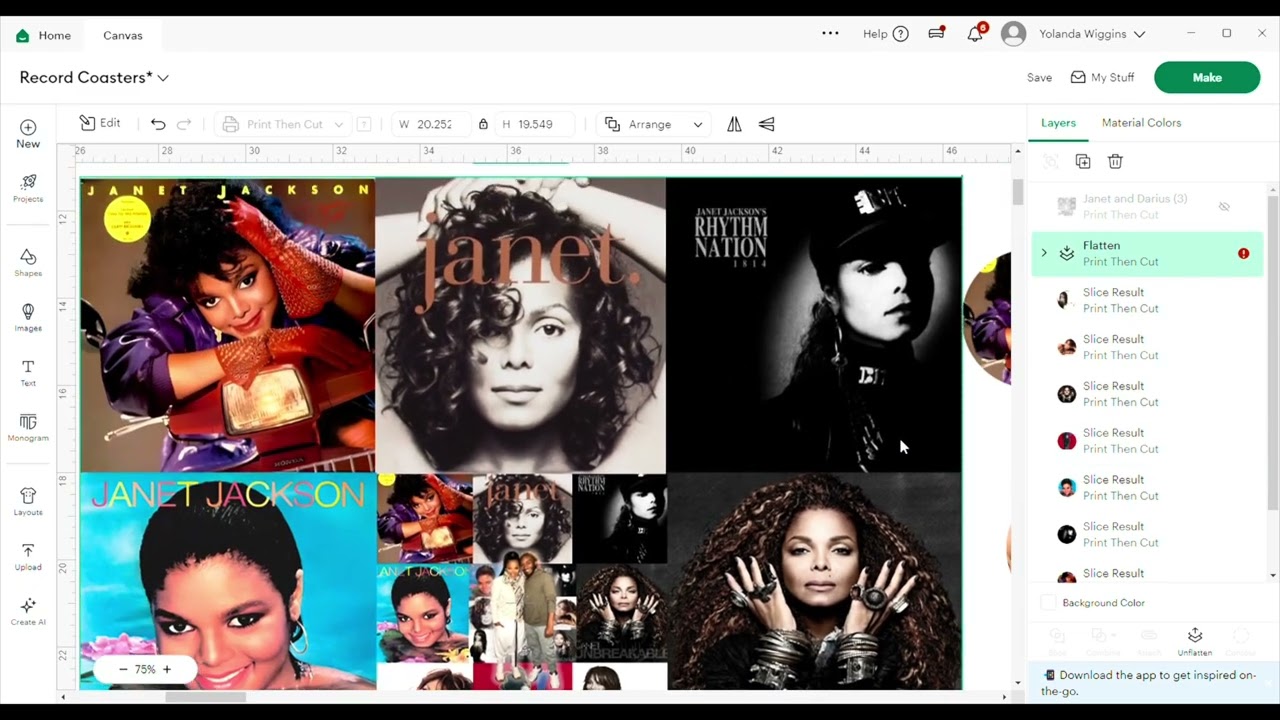Expand the Flatten layer group
Screen dimensions: 1280x720
click(x=1044, y=253)
